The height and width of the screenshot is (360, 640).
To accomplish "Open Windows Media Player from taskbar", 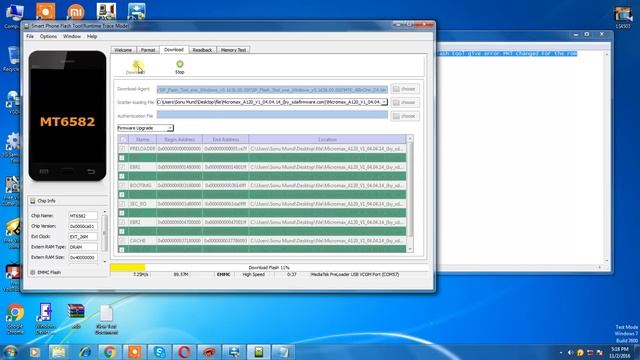I will 35,352.
